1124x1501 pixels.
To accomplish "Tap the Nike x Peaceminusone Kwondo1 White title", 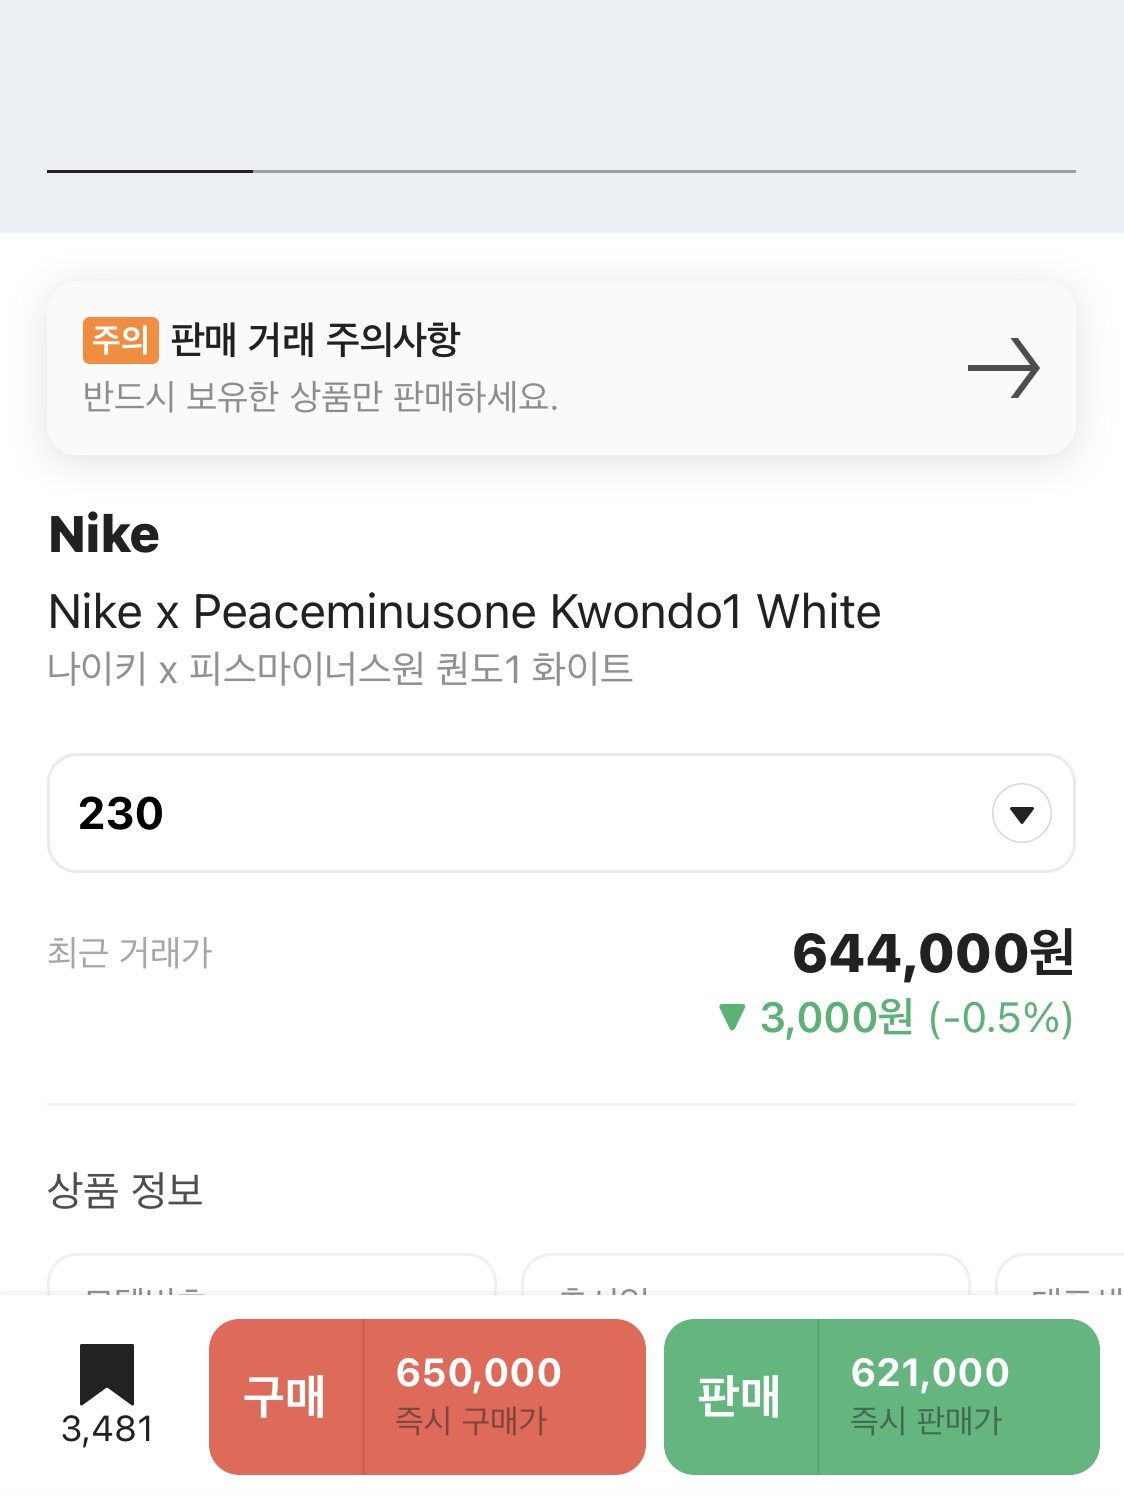I will point(465,611).
